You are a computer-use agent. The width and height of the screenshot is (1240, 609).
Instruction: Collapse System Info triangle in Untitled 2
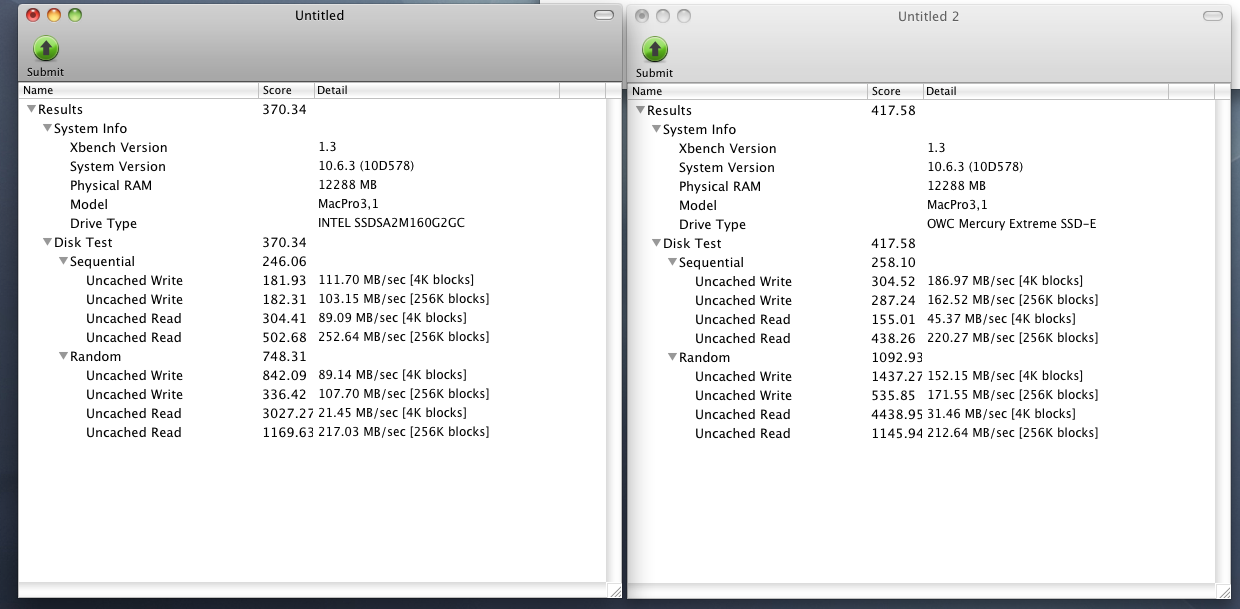[656, 129]
